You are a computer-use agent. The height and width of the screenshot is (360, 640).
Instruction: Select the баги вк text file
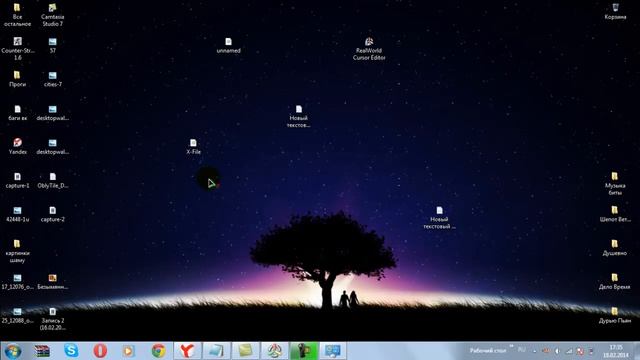pyautogui.click(x=18, y=113)
